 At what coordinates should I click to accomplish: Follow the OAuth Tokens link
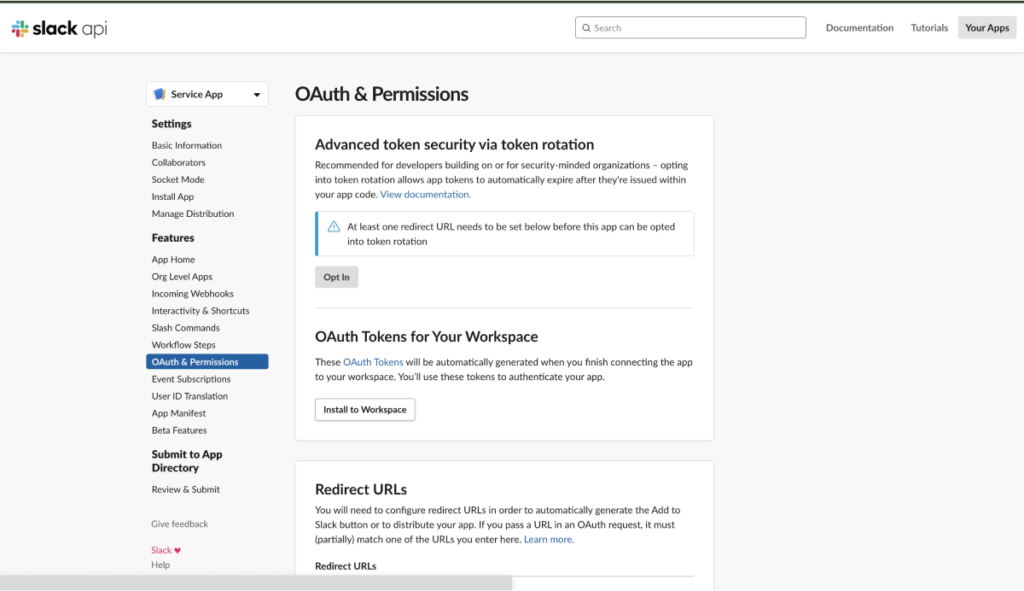point(373,362)
